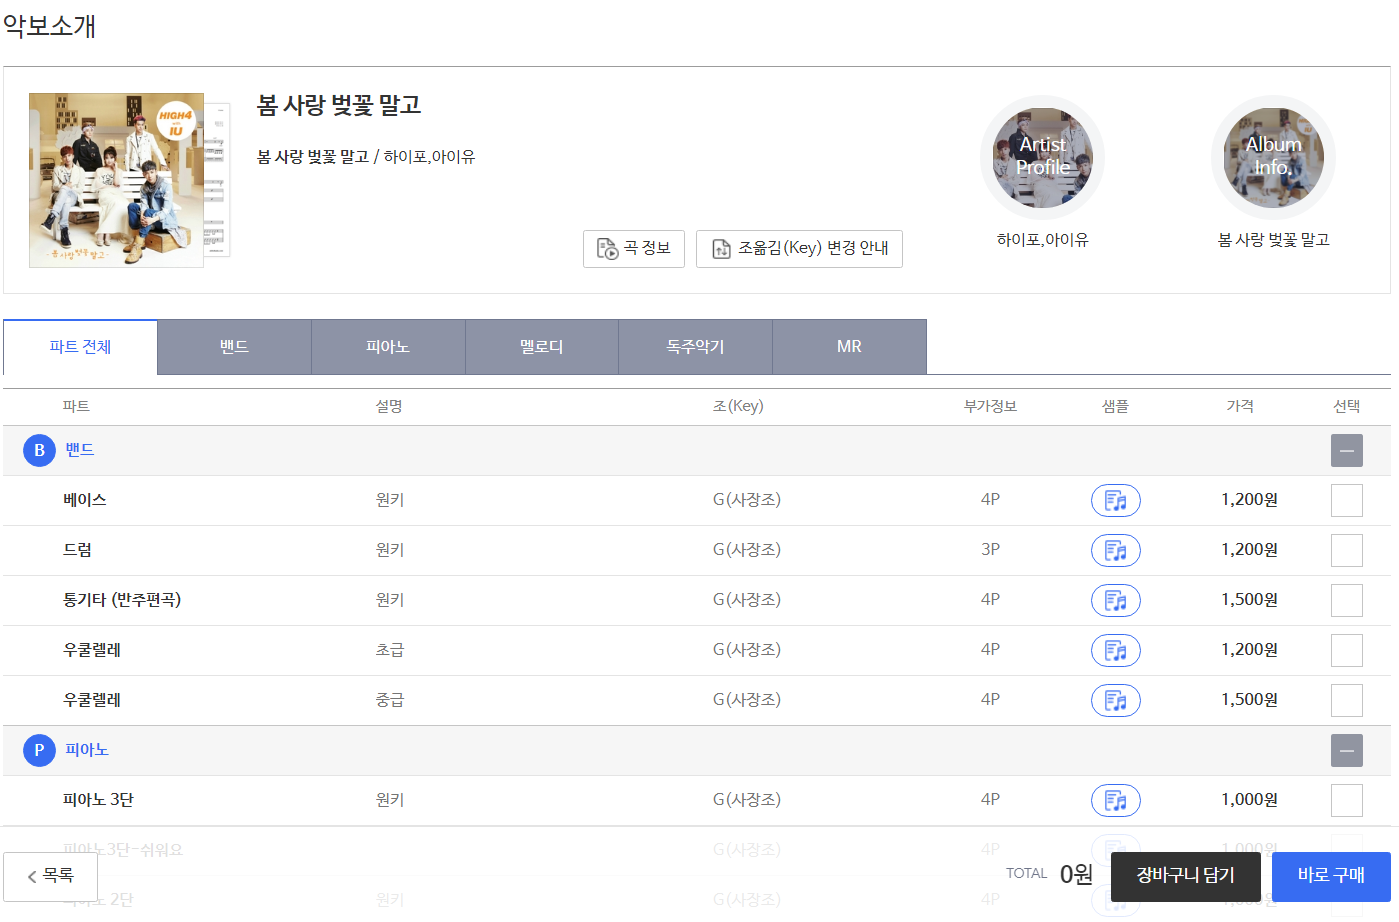This screenshot has width=1399, height=922.
Task: Add to cart with 장바구니 담기
Action: tap(1185, 876)
